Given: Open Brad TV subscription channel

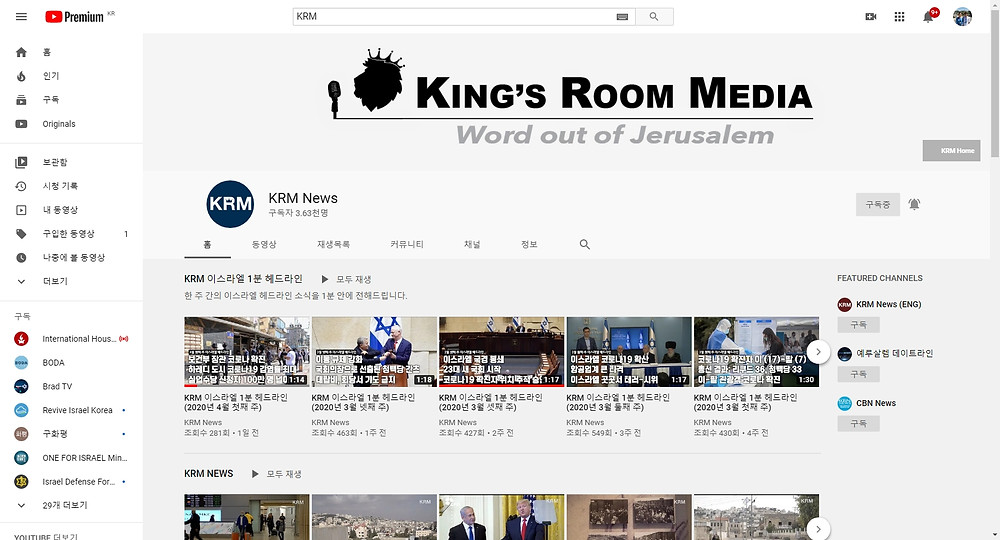Looking at the screenshot, I should 71,386.
